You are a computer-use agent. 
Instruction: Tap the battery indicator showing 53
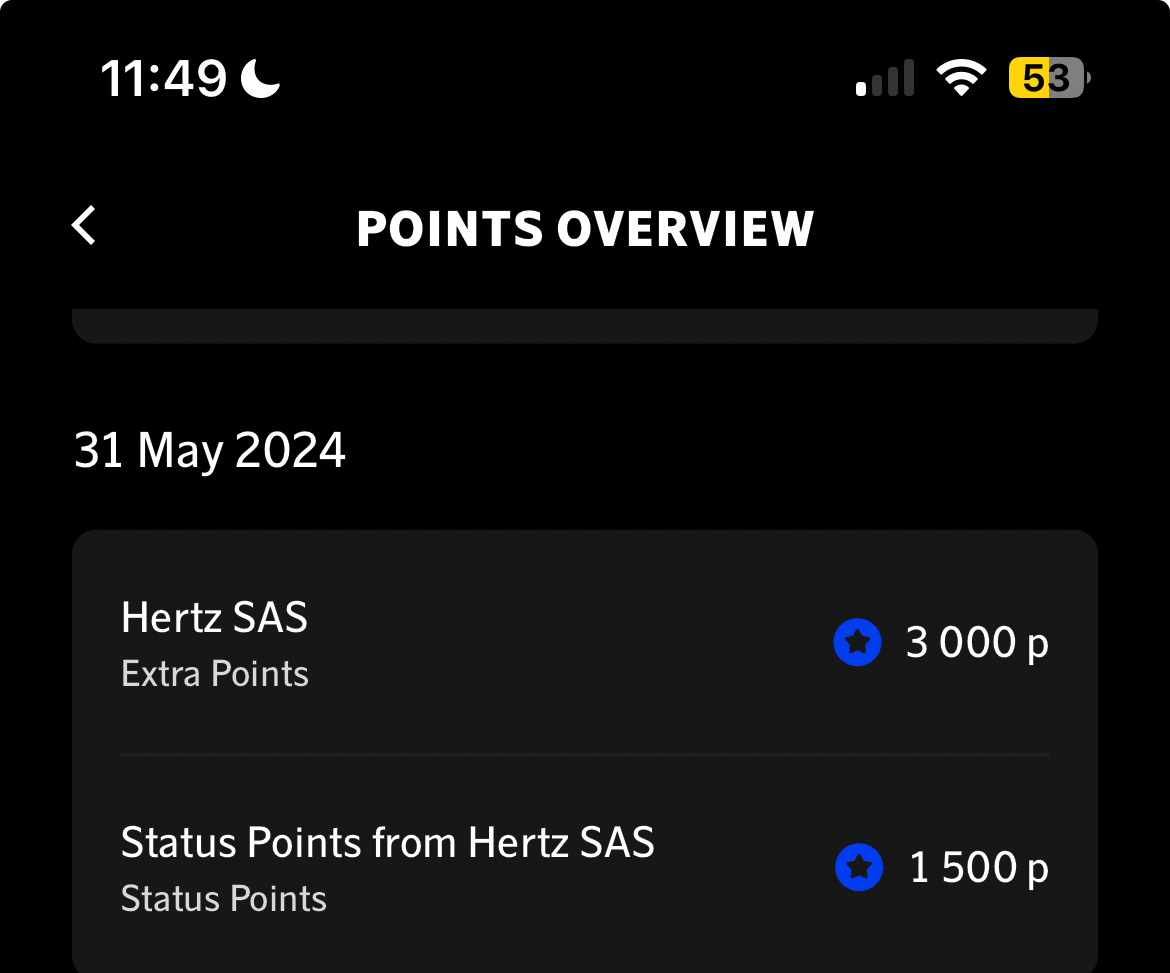click(1047, 78)
